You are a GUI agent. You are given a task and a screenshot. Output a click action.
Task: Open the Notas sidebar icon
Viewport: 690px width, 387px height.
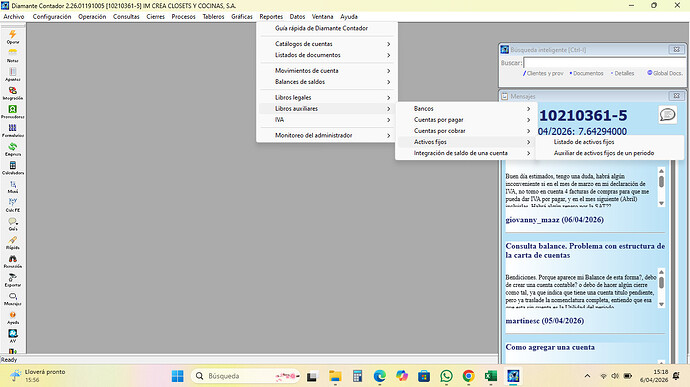13,55
